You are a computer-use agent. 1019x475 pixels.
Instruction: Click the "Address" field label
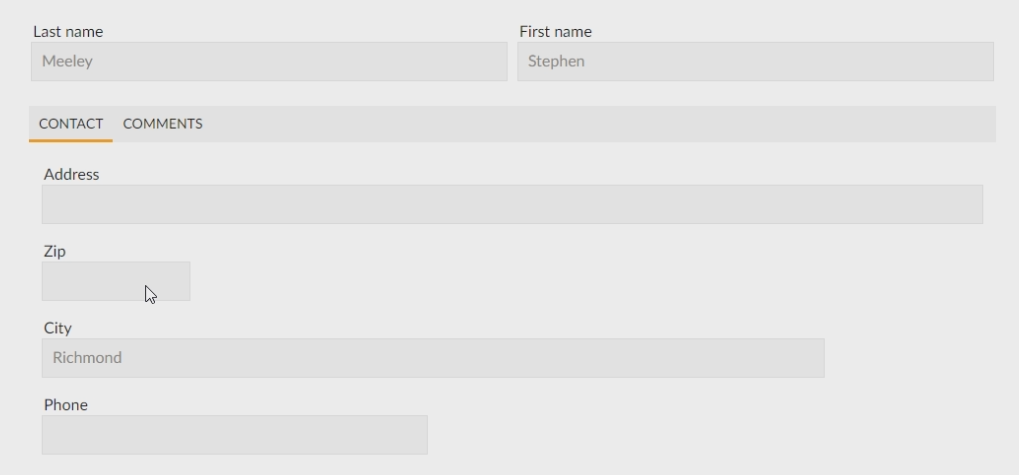coord(71,174)
